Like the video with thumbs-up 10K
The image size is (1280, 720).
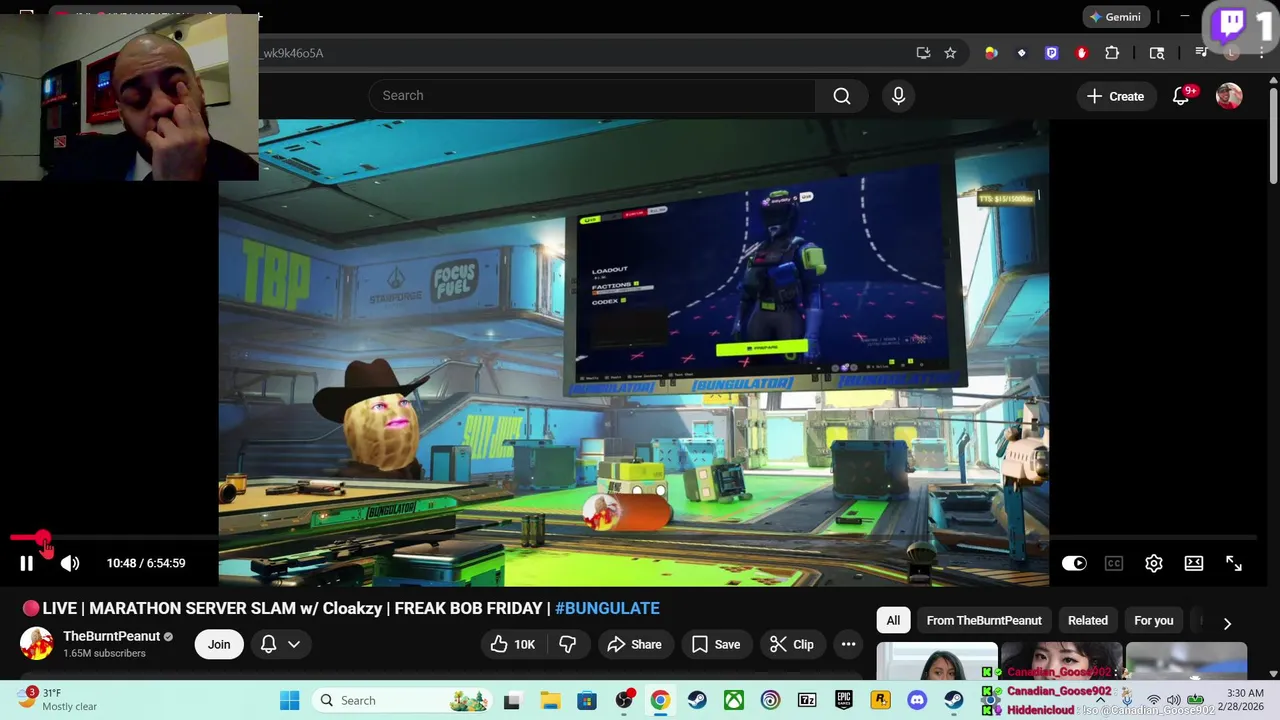pos(512,644)
